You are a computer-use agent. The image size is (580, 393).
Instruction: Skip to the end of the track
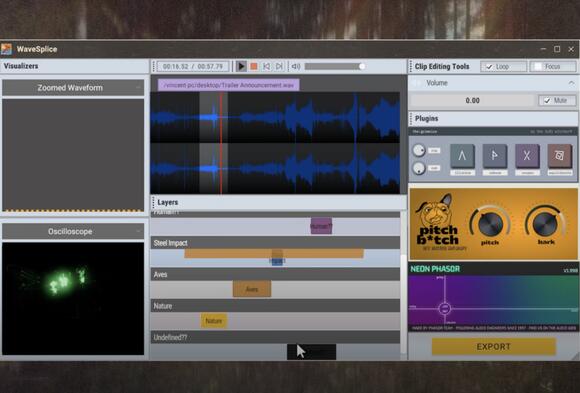pyautogui.click(x=279, y=66)
